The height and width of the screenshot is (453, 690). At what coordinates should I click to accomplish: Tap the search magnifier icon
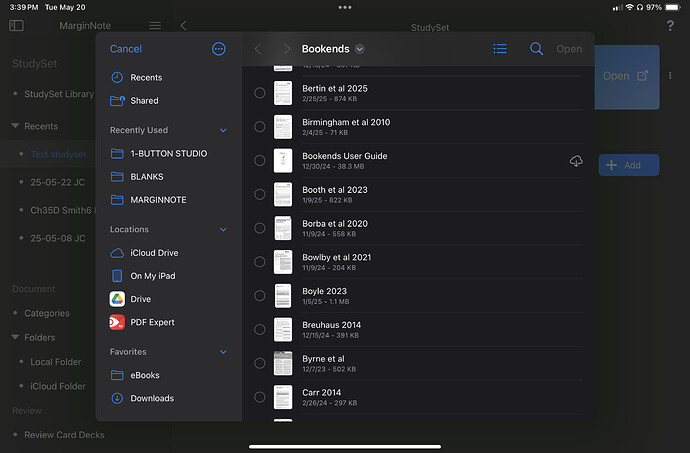(x=536, y=48)
